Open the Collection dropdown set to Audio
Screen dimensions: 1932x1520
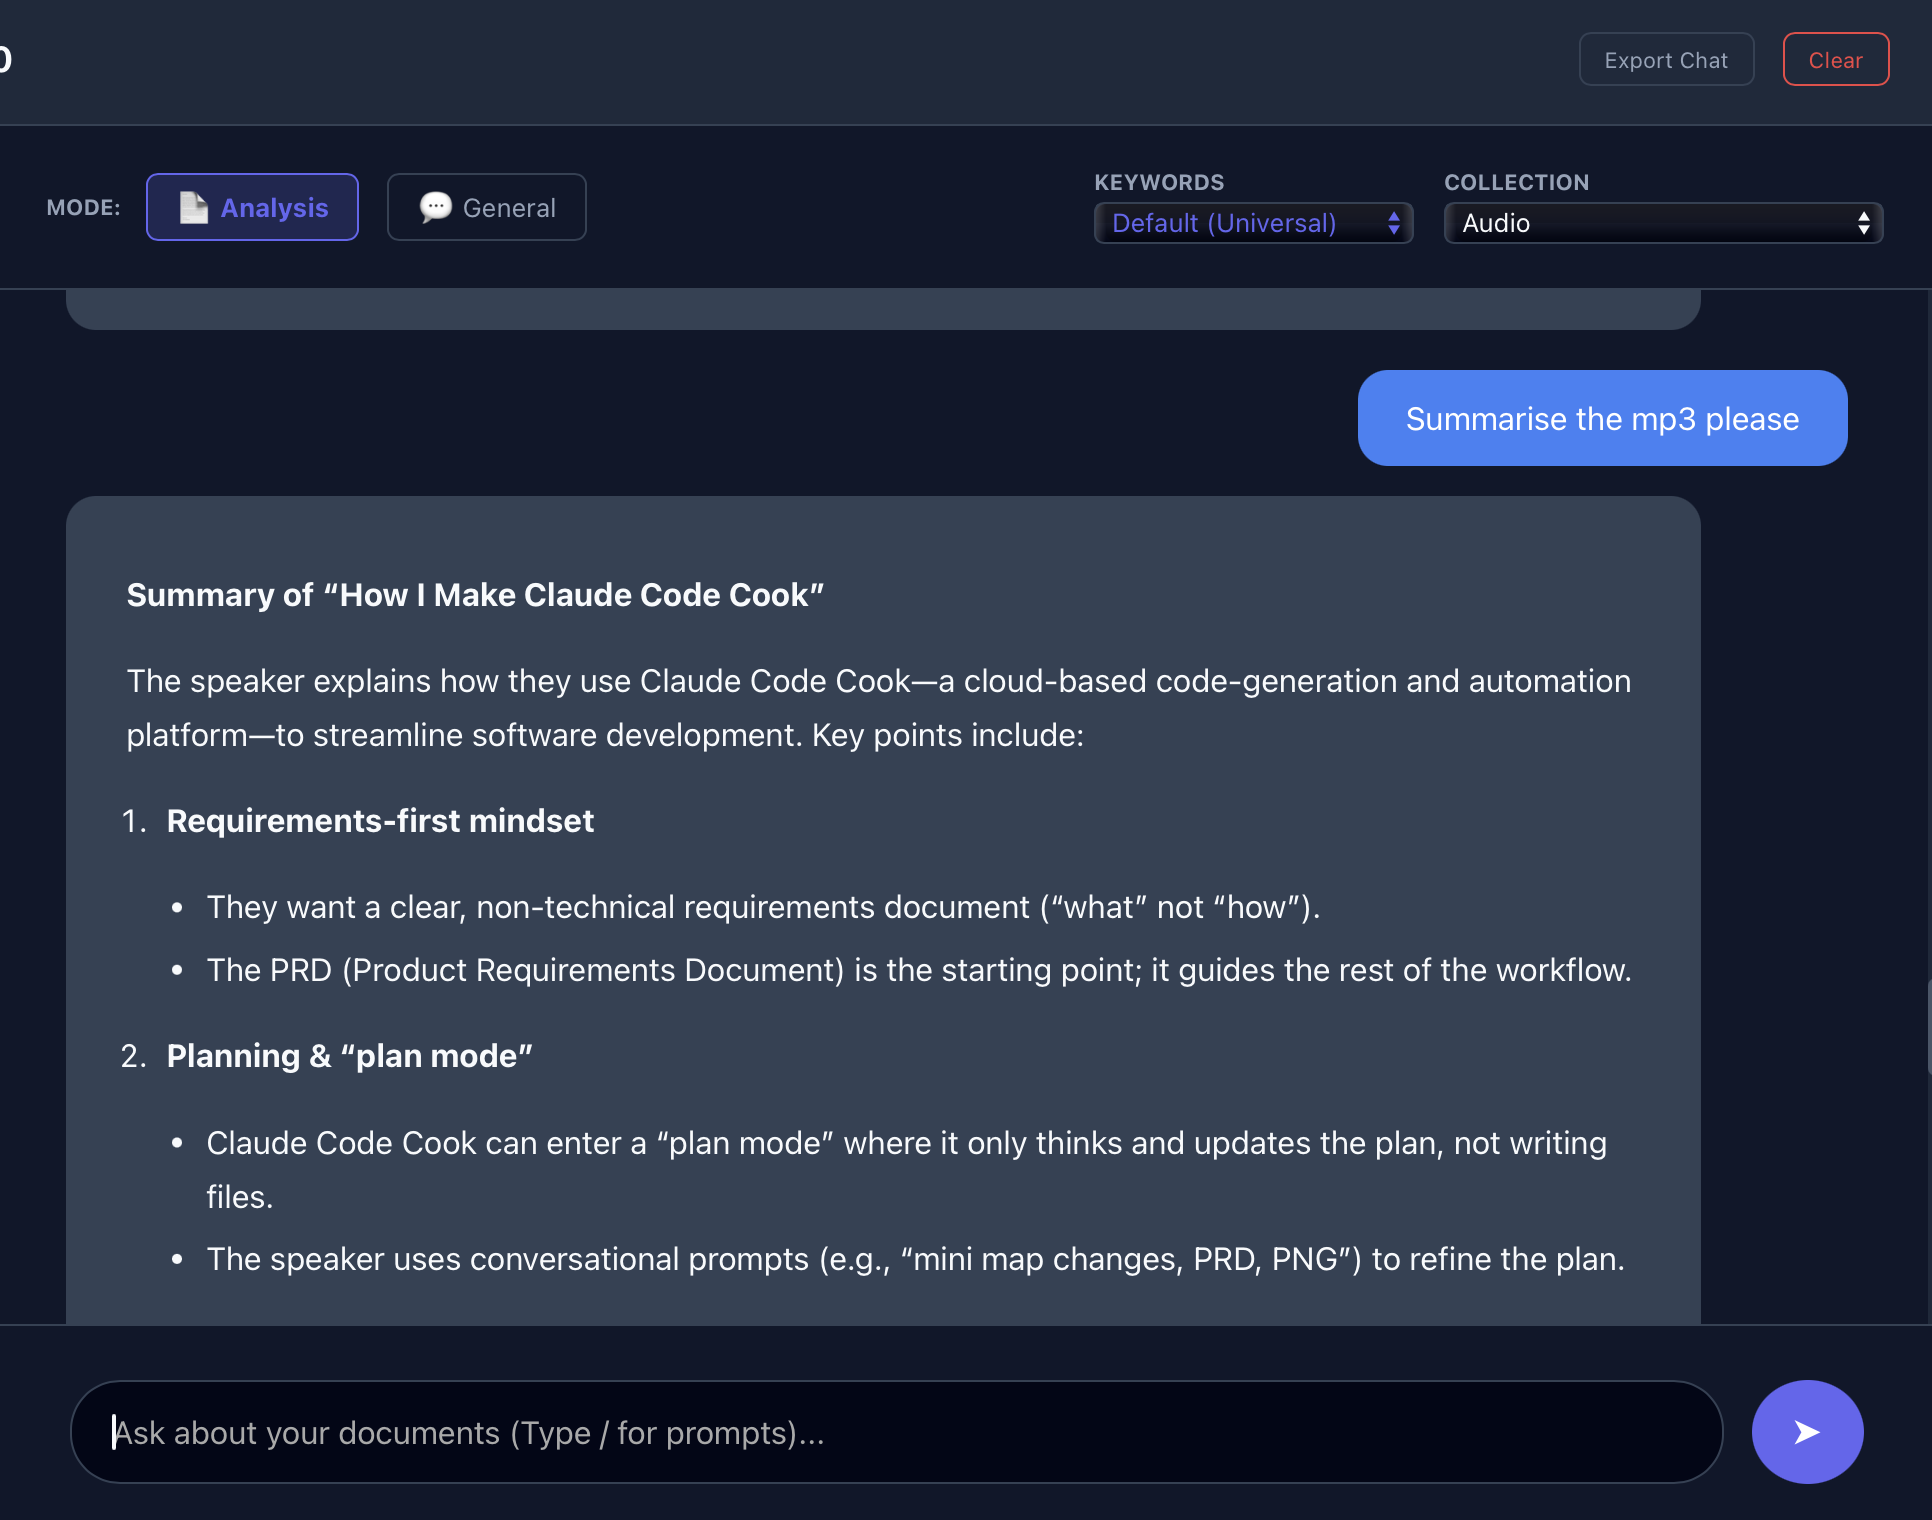(1662, 222)
